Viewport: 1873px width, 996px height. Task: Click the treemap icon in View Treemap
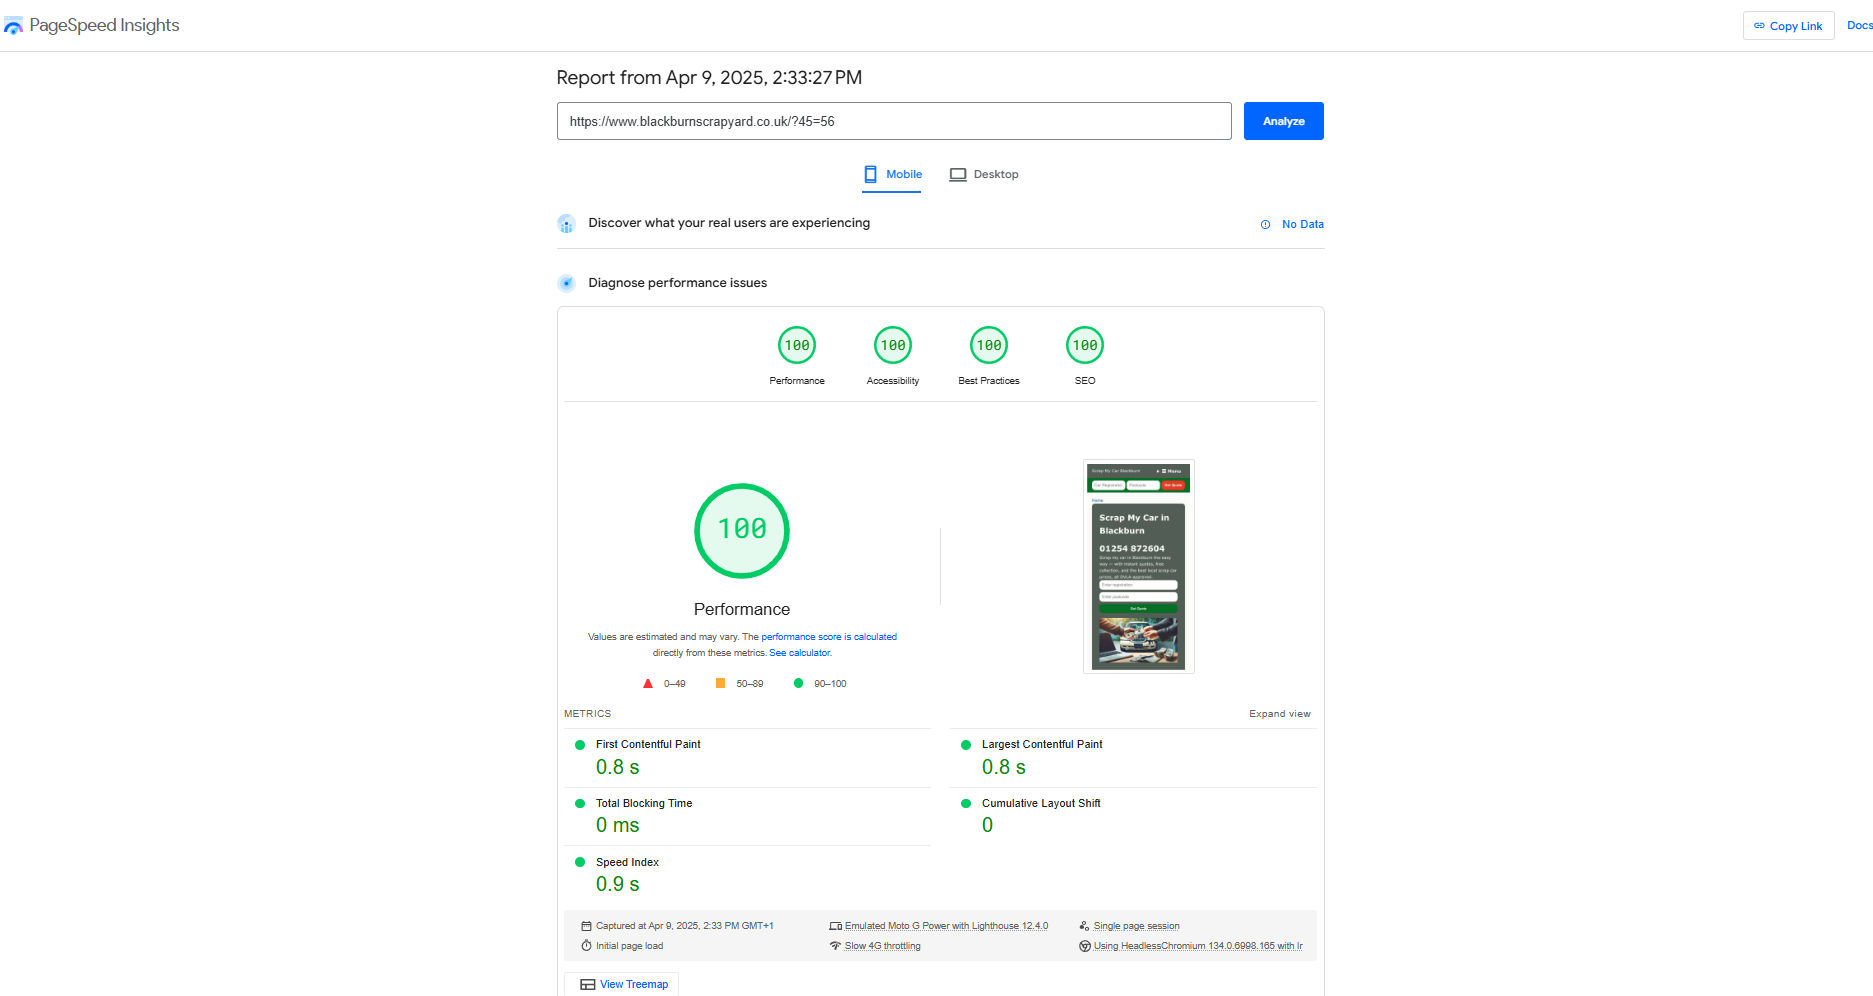point(588,985)
